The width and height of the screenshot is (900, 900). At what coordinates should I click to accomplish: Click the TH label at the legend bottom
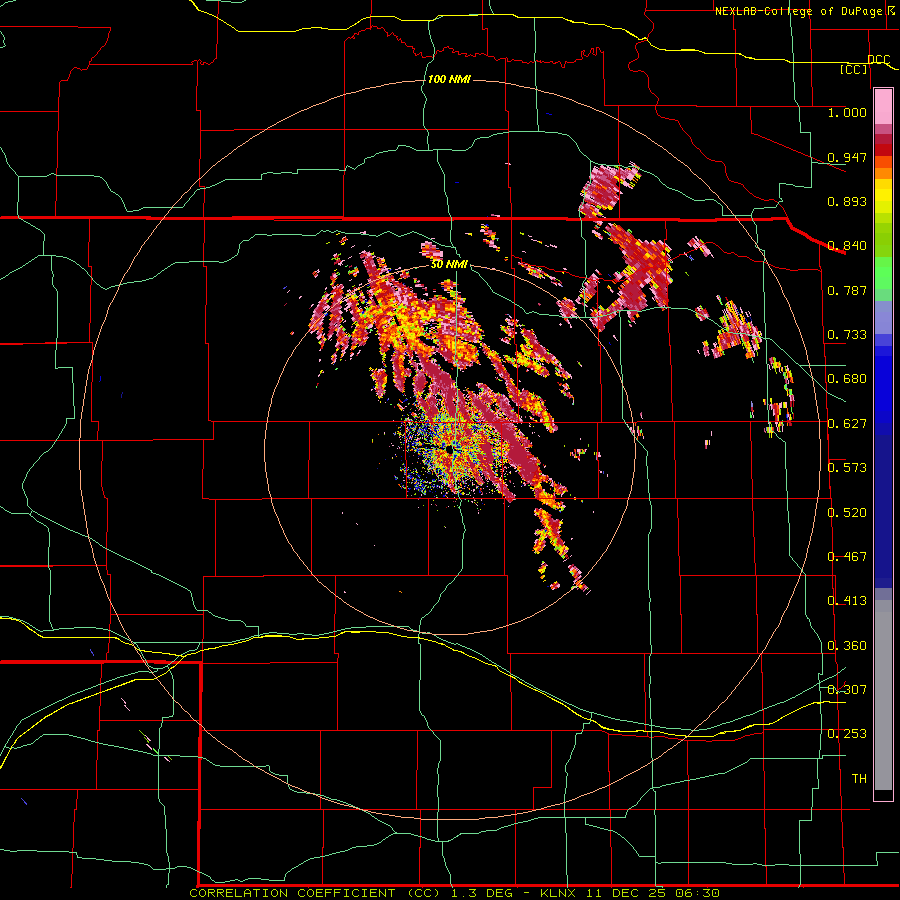(x=859, y=779)
